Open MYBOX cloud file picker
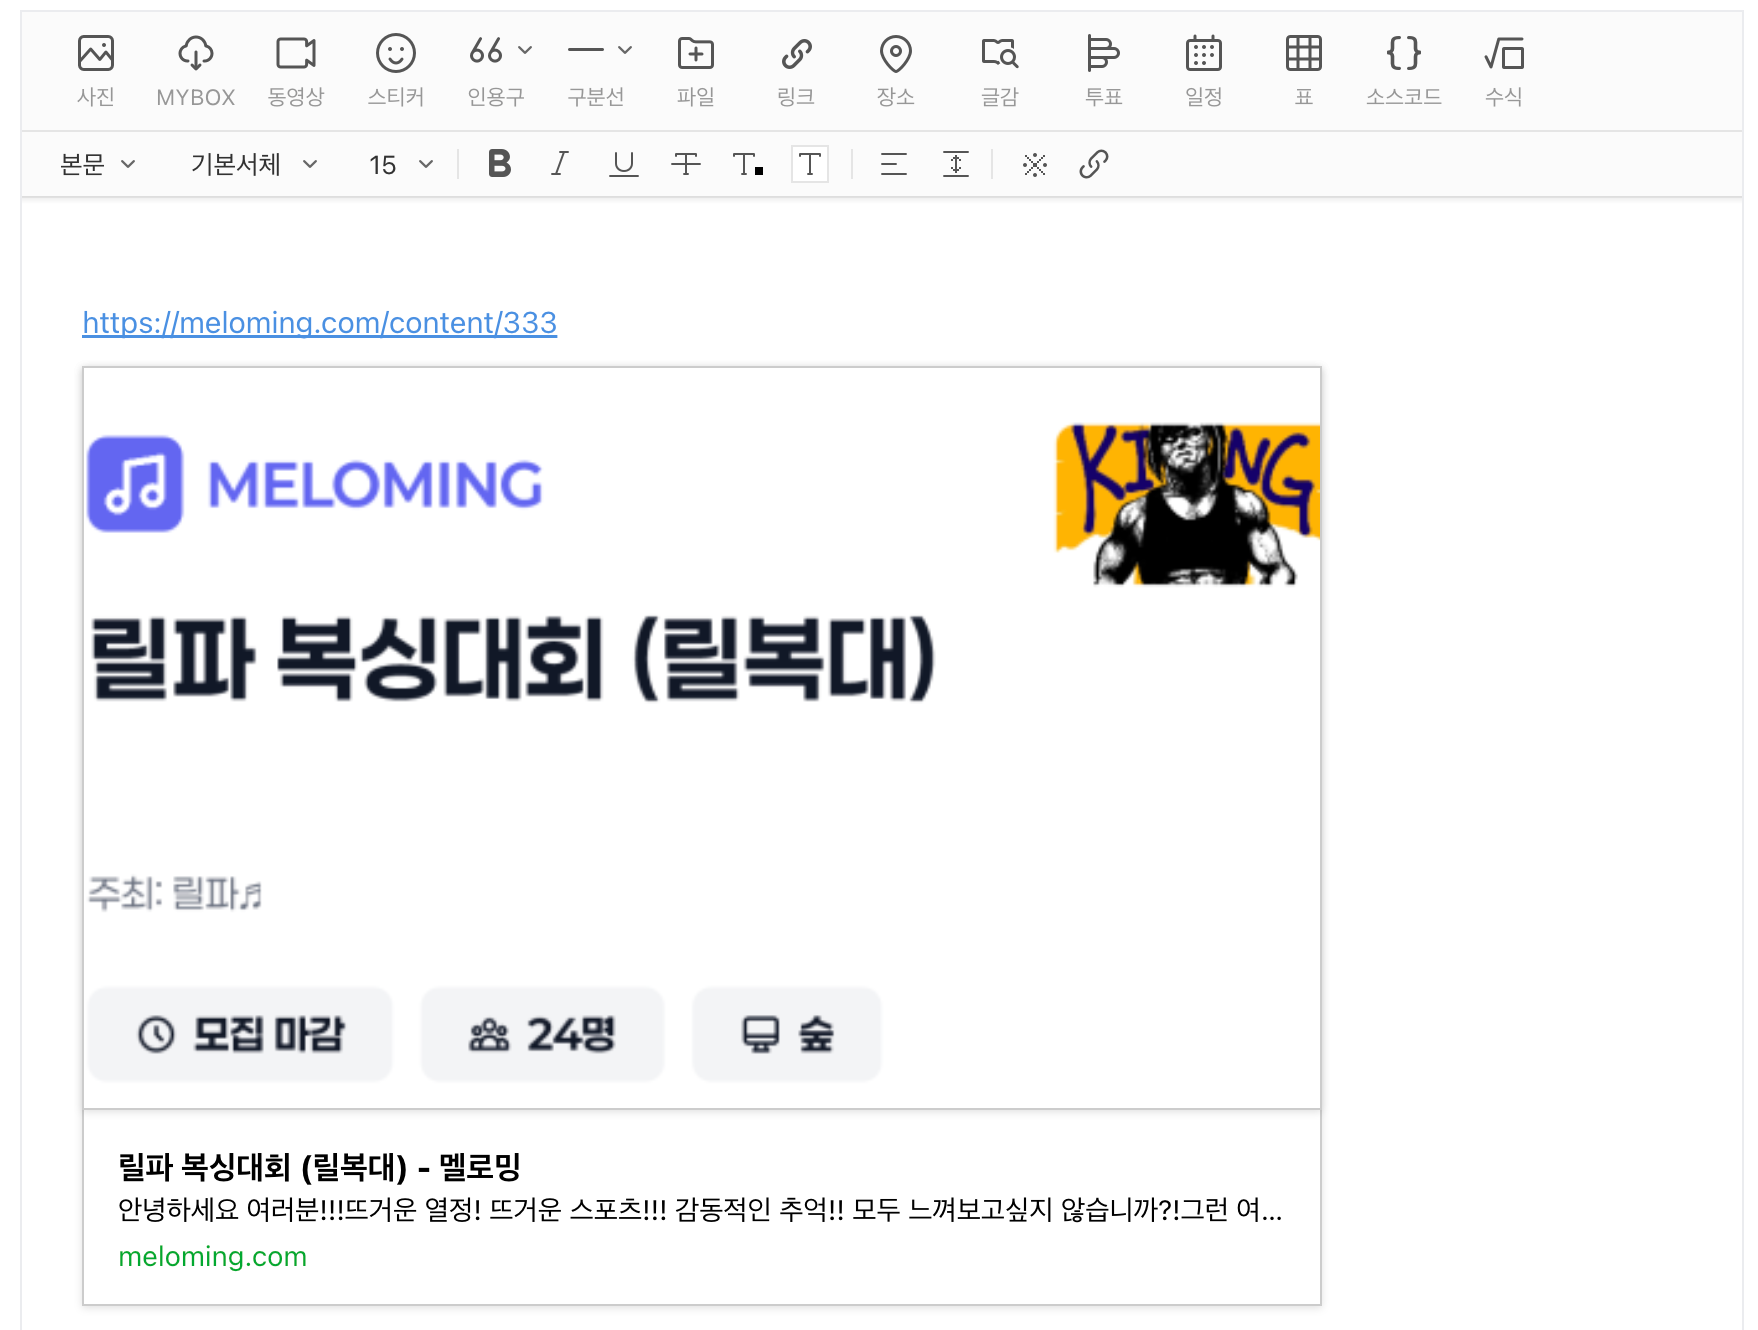1758x1330 pixels. pyautogui.click(x=196, y=69)
